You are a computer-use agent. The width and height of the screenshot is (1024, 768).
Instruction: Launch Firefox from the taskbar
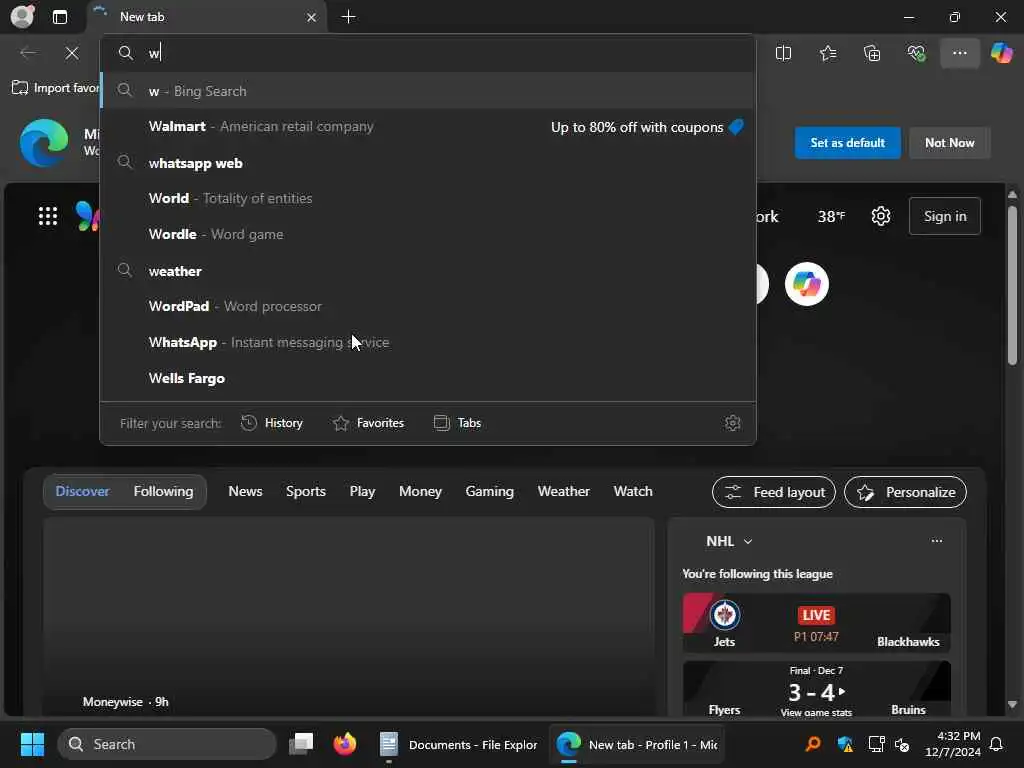(x=345, y=744)
